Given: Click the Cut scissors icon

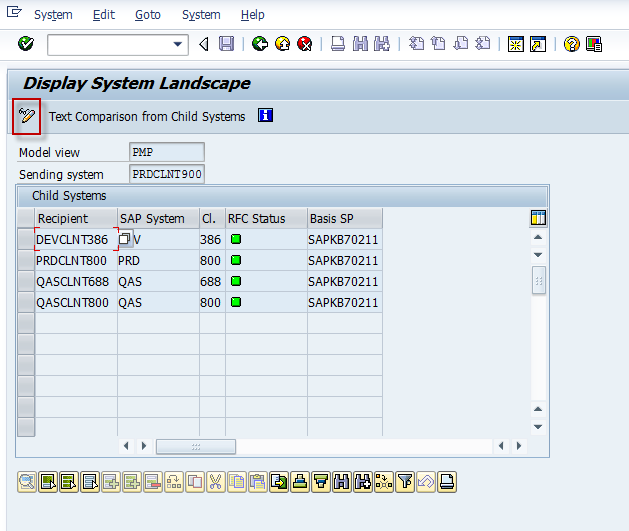Looking at the screenshot, I should coord(216,482).
